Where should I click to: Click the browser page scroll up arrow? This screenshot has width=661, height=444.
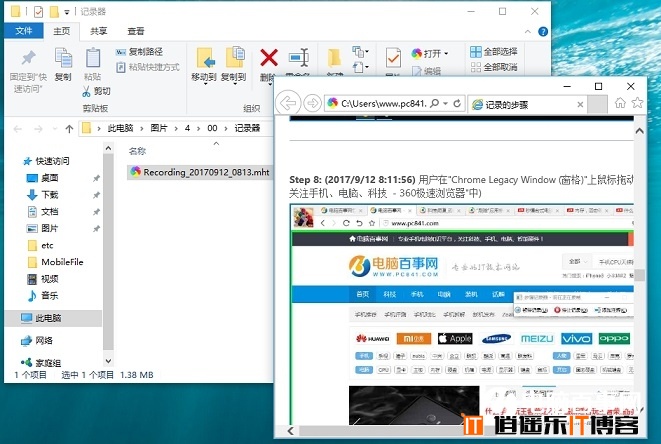click(640, 131)
